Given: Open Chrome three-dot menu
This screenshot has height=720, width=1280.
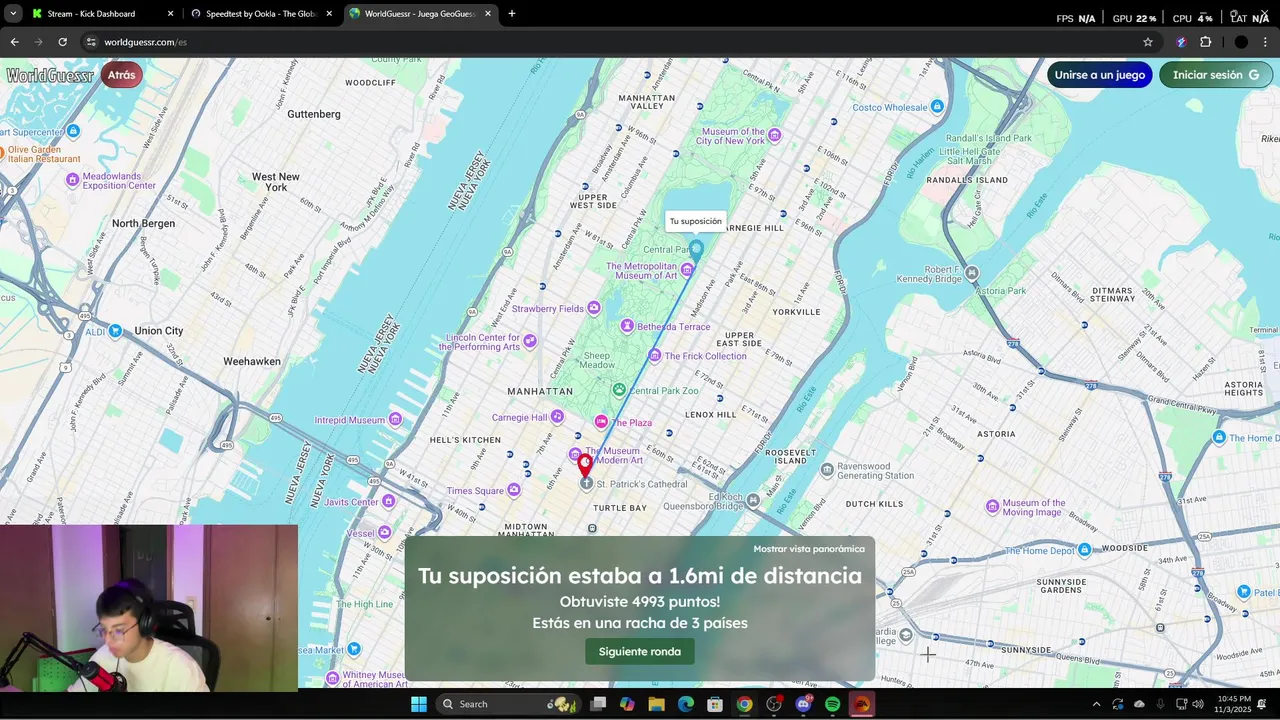Looking at the screenshot, I should click(1266, 42).
